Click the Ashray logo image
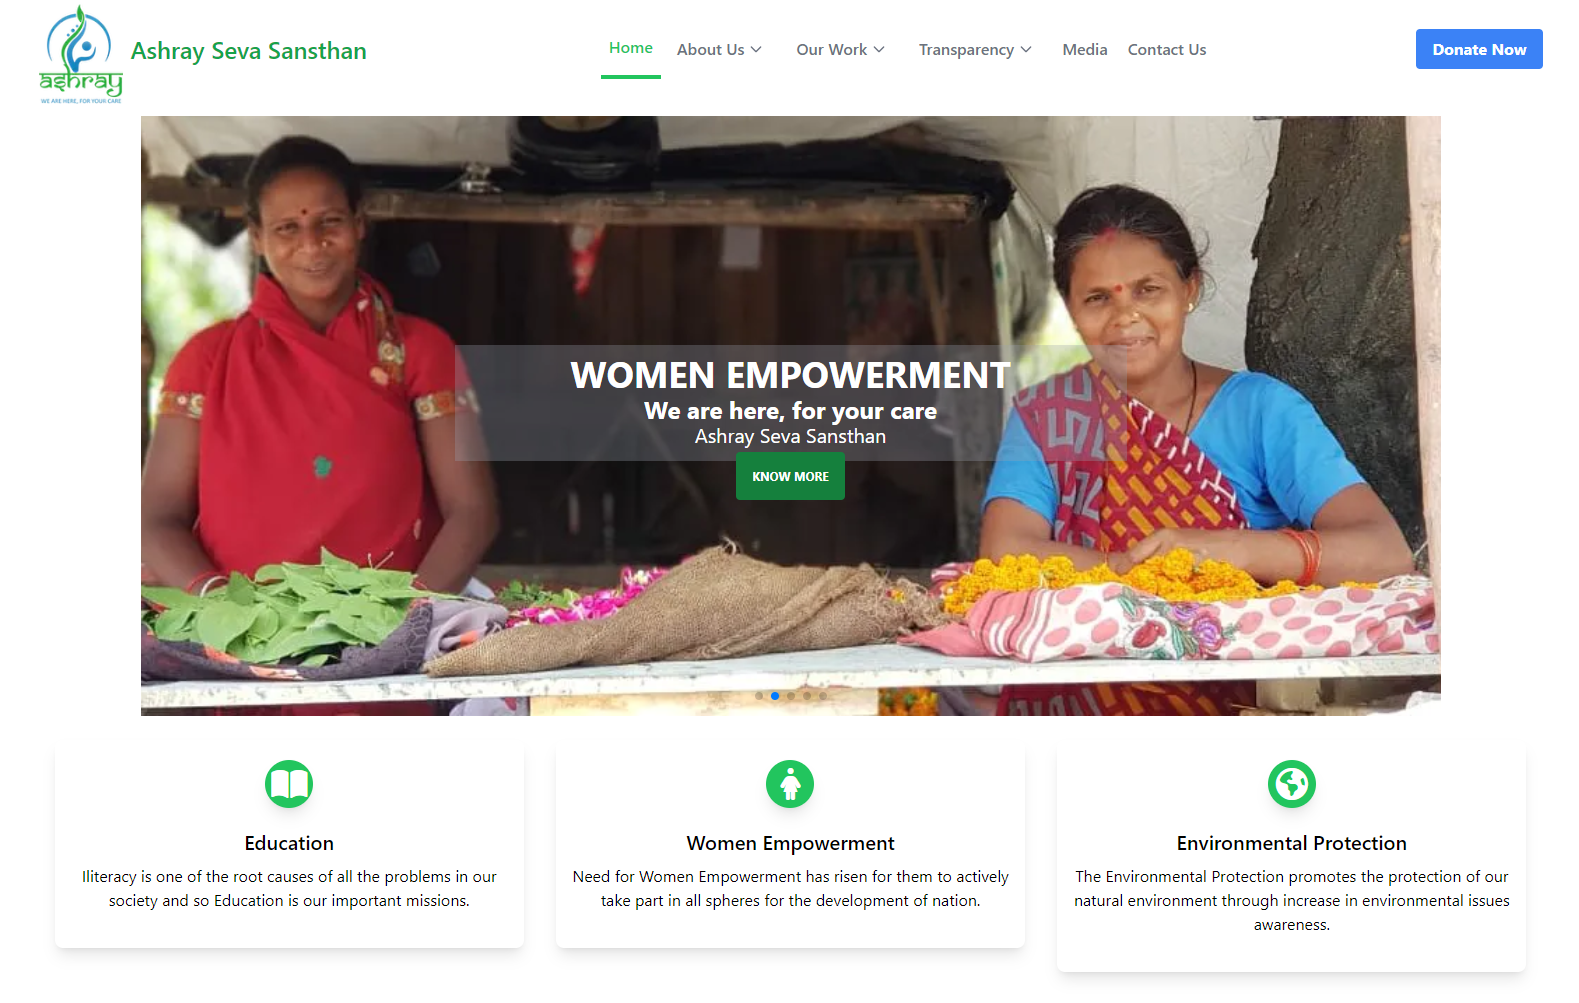 (x=81, y=54)
